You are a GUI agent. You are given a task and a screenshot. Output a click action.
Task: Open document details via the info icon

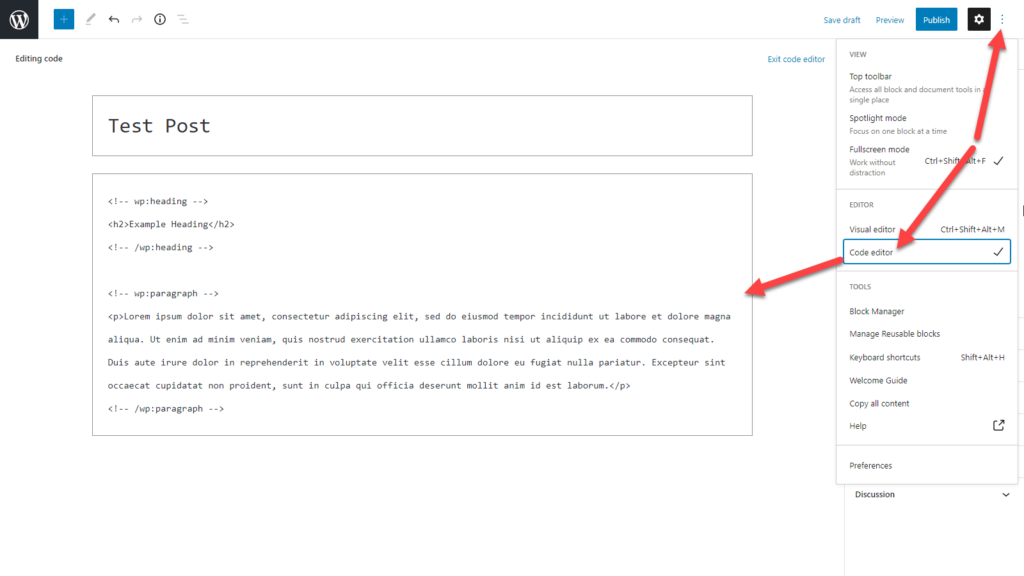[x=160, y=19]
